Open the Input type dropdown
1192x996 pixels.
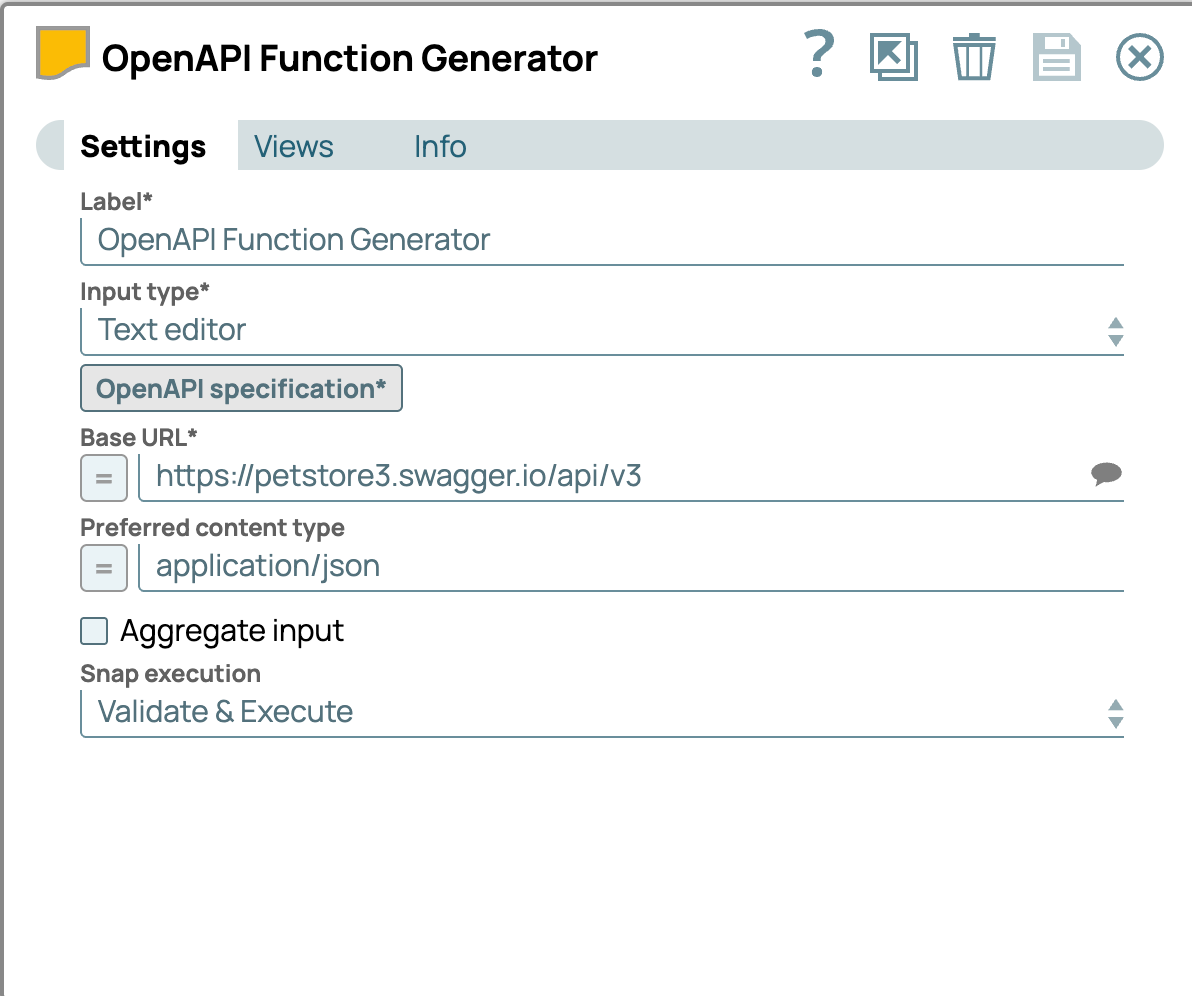click(600, 330)
